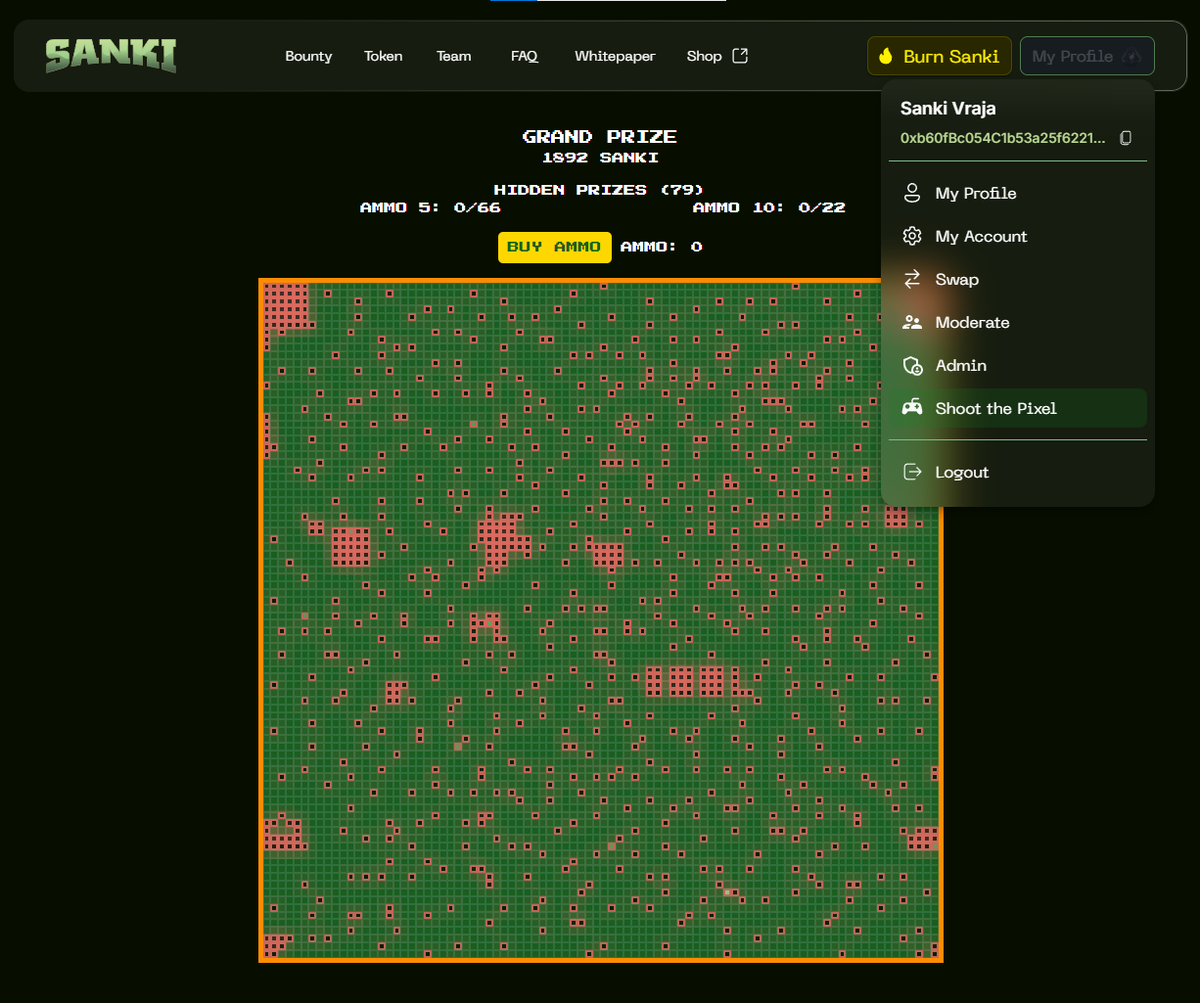Click the flame icon in Burn Sanki
The height and width of the screenshot is (1003, 1200).
click(885, 56)
